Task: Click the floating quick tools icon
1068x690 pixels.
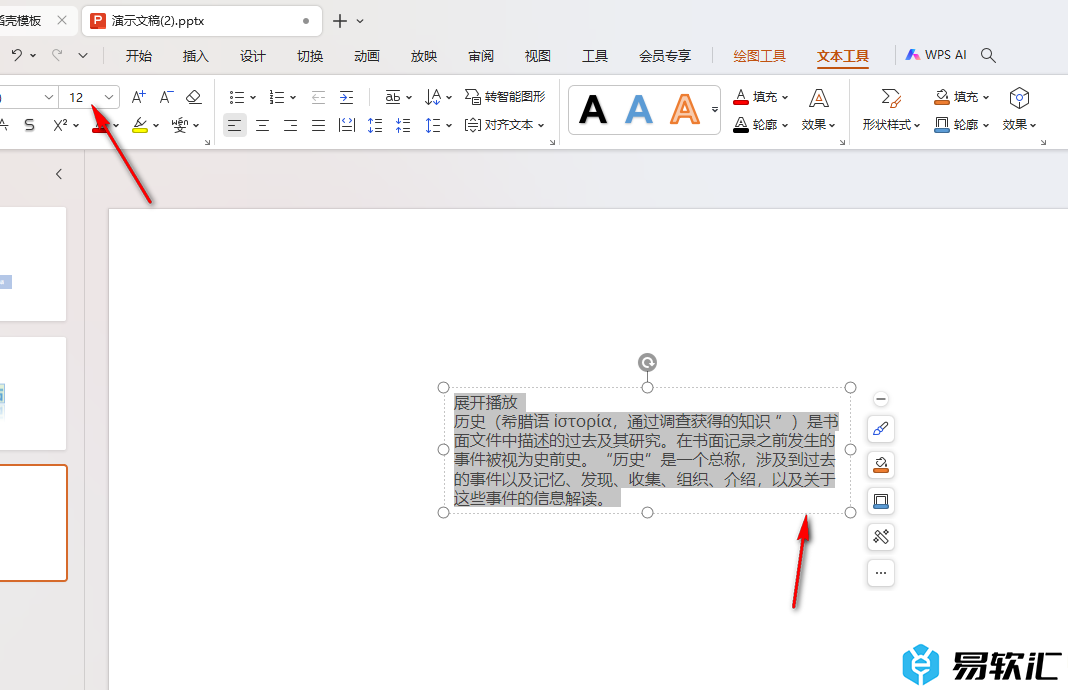Action: (x=881, y=537)
